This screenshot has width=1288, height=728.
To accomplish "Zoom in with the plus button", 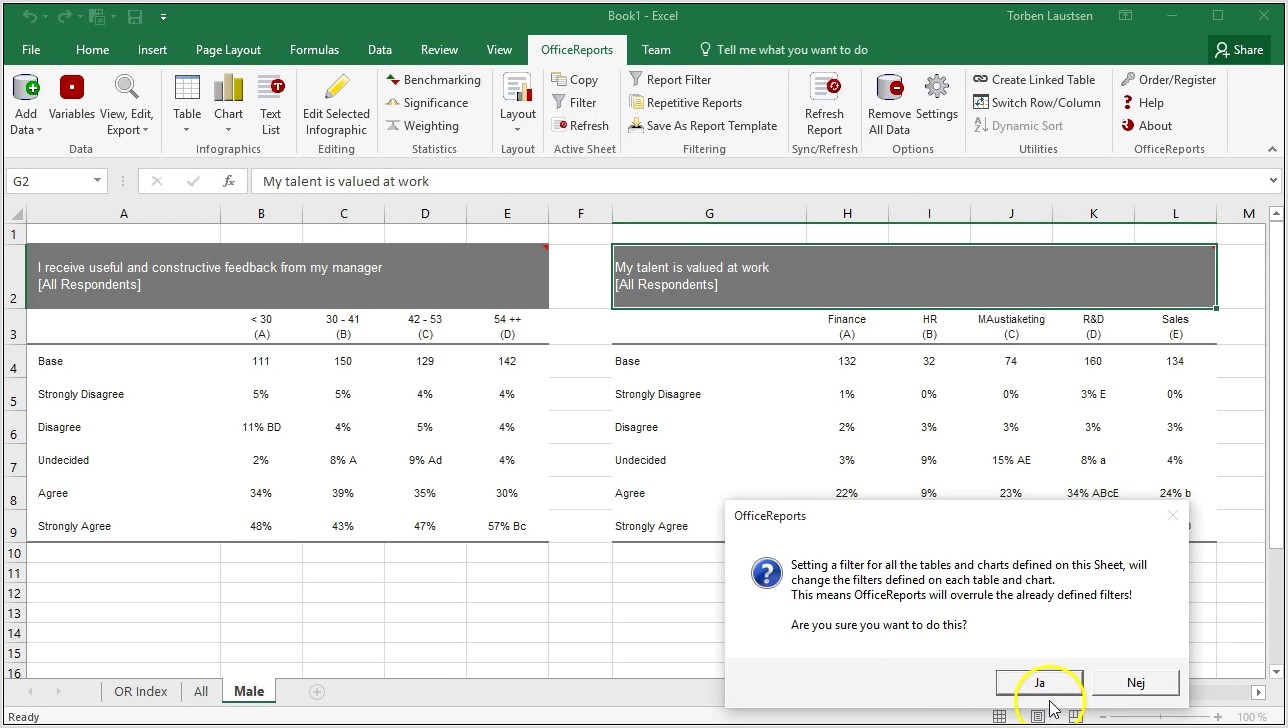I will coord(1218,717).
